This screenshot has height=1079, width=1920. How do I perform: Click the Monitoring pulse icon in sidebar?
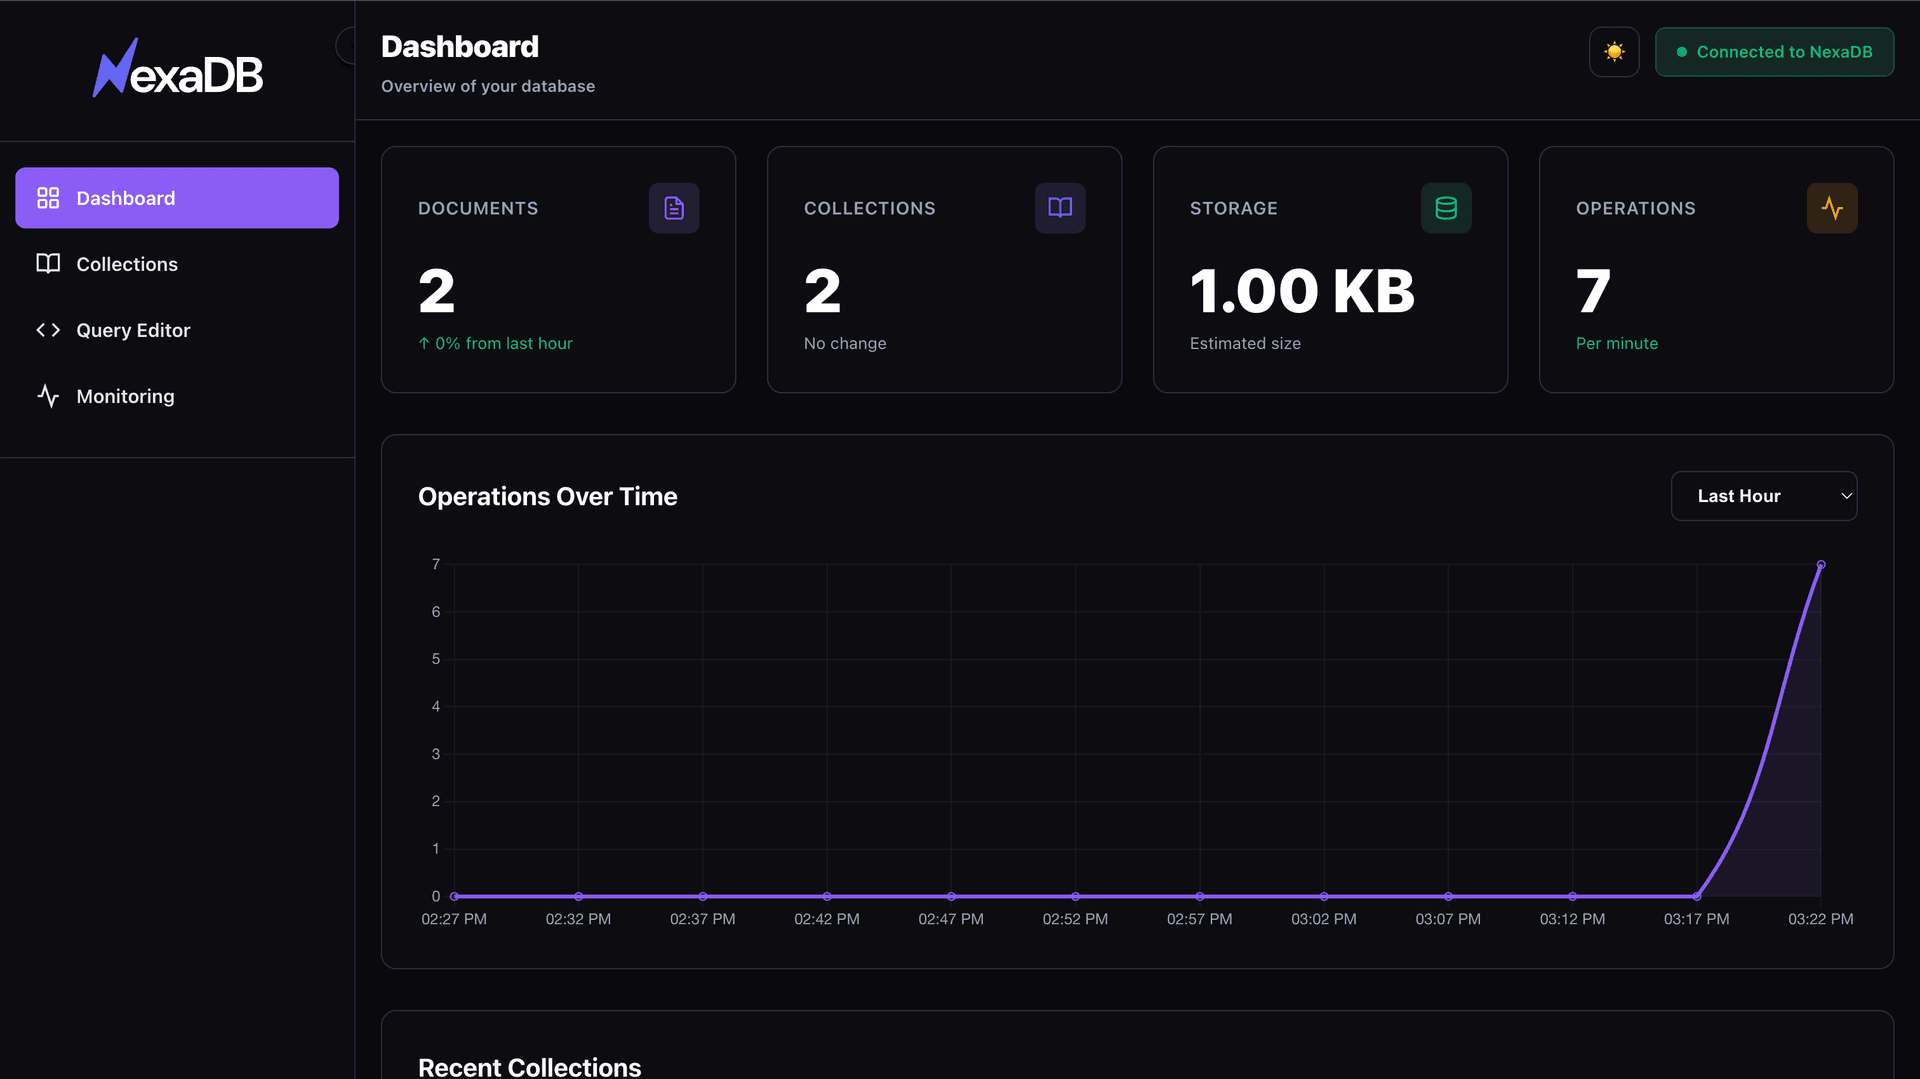click(47, 395)
